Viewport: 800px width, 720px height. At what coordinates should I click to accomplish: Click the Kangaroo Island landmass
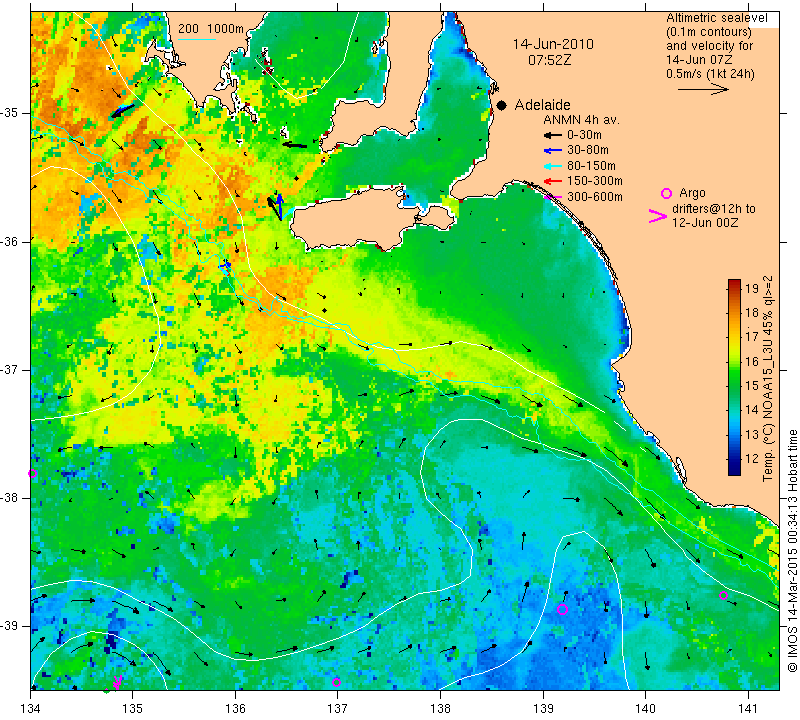357,219
